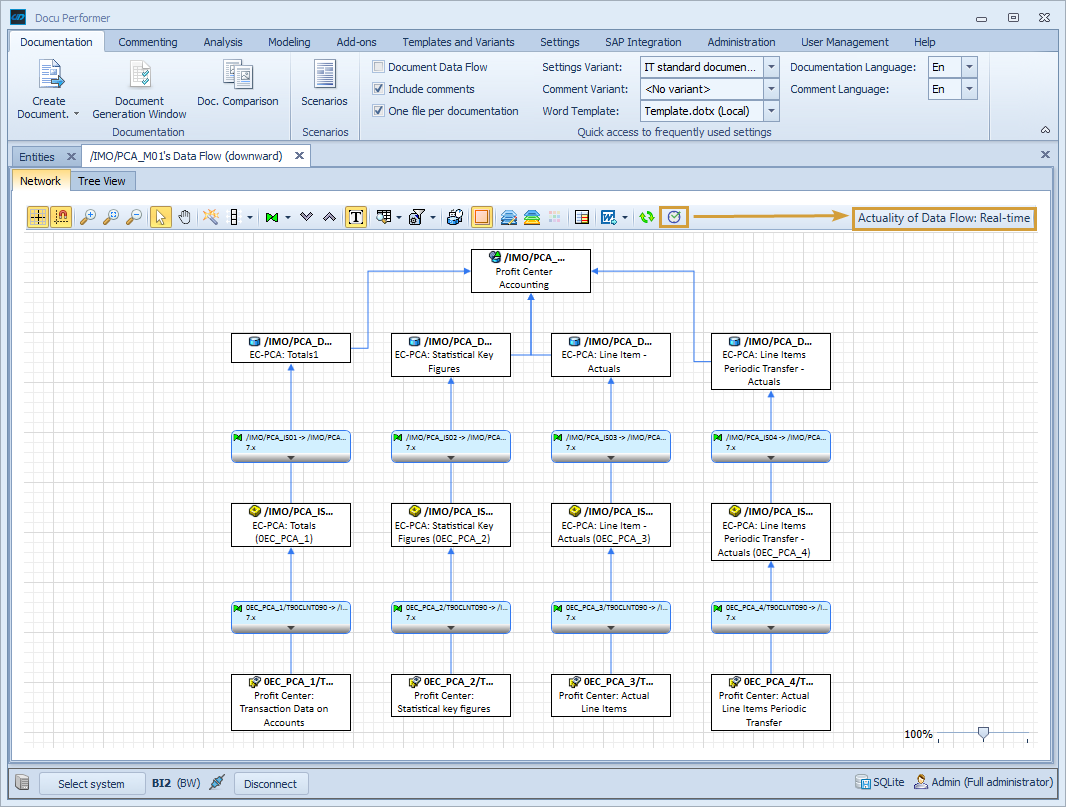Activate the Text annotation tool
This screenshot has width=1066, height=807.
coord(356,216)
